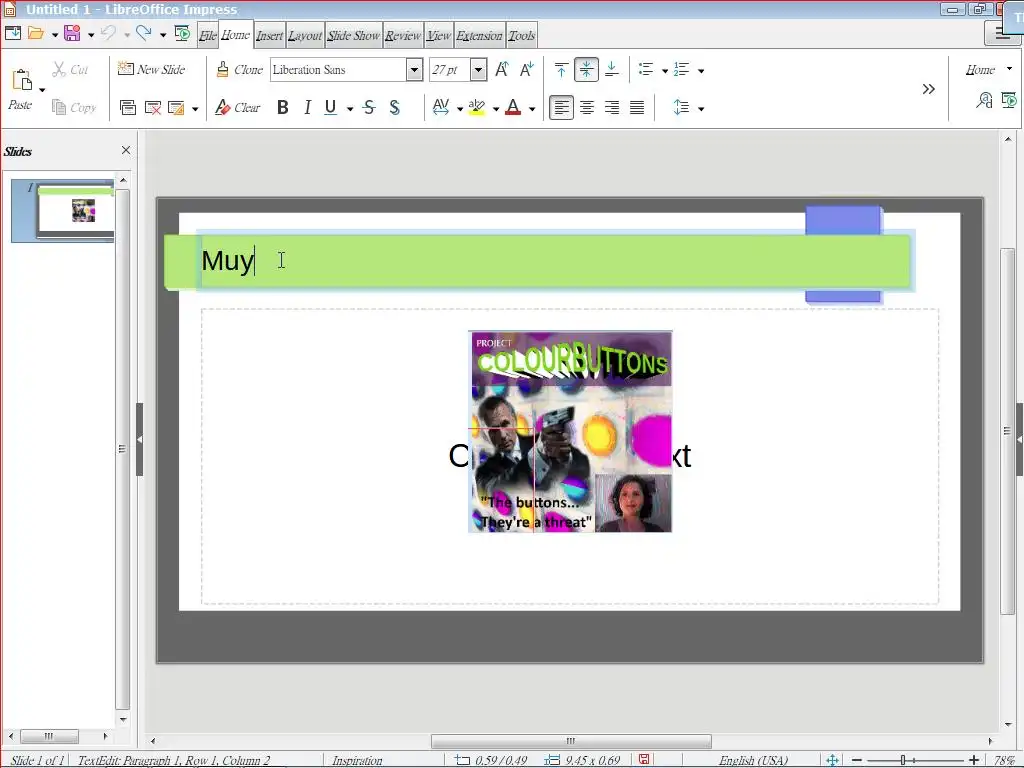Screen dimensions: 1024x768
Task: Click the Save document icon
Action: point(72,34)
